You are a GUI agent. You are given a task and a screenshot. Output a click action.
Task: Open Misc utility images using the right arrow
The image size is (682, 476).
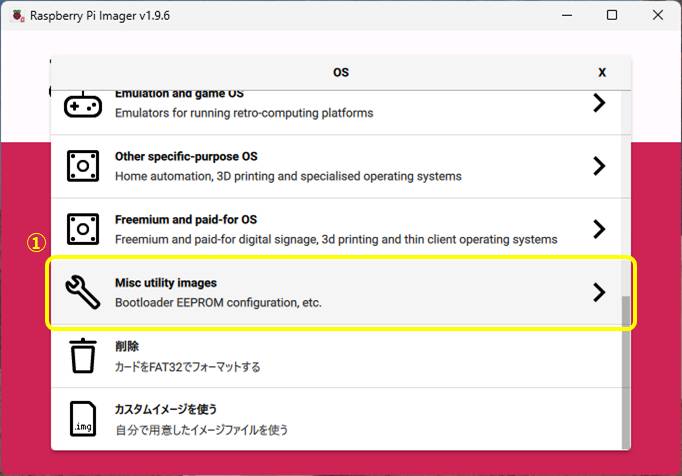pos(598,292)
